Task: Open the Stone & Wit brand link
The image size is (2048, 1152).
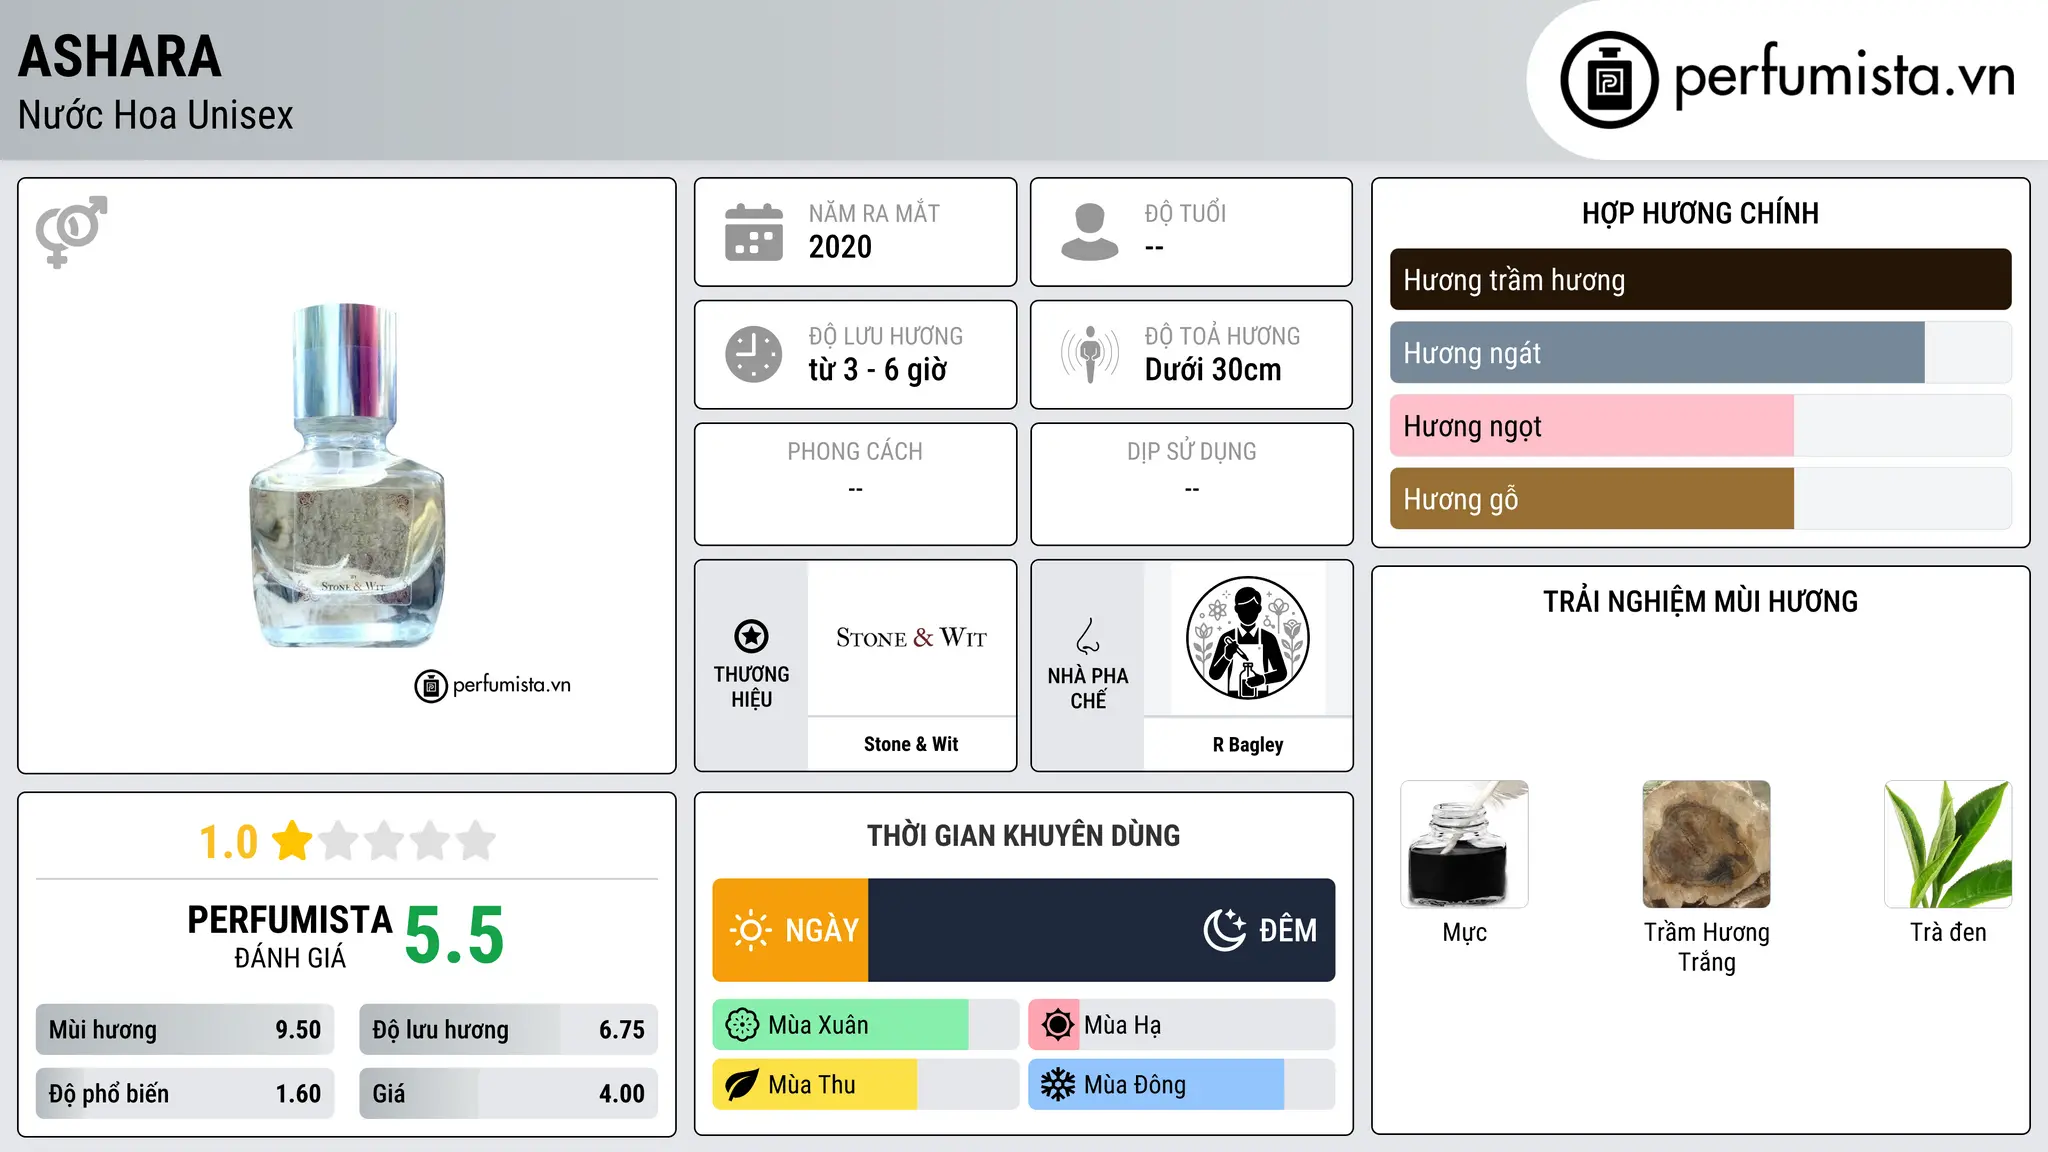Action: tap(911, 744)
